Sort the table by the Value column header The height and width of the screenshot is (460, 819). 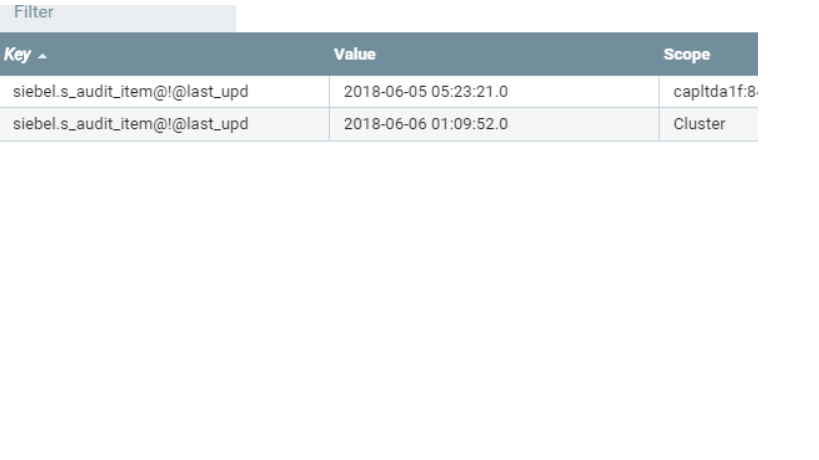[355, 54]
